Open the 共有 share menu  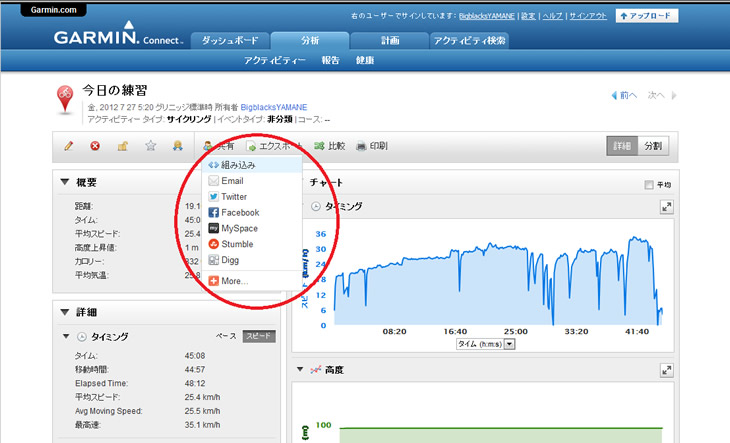click(x=219, y=146)
